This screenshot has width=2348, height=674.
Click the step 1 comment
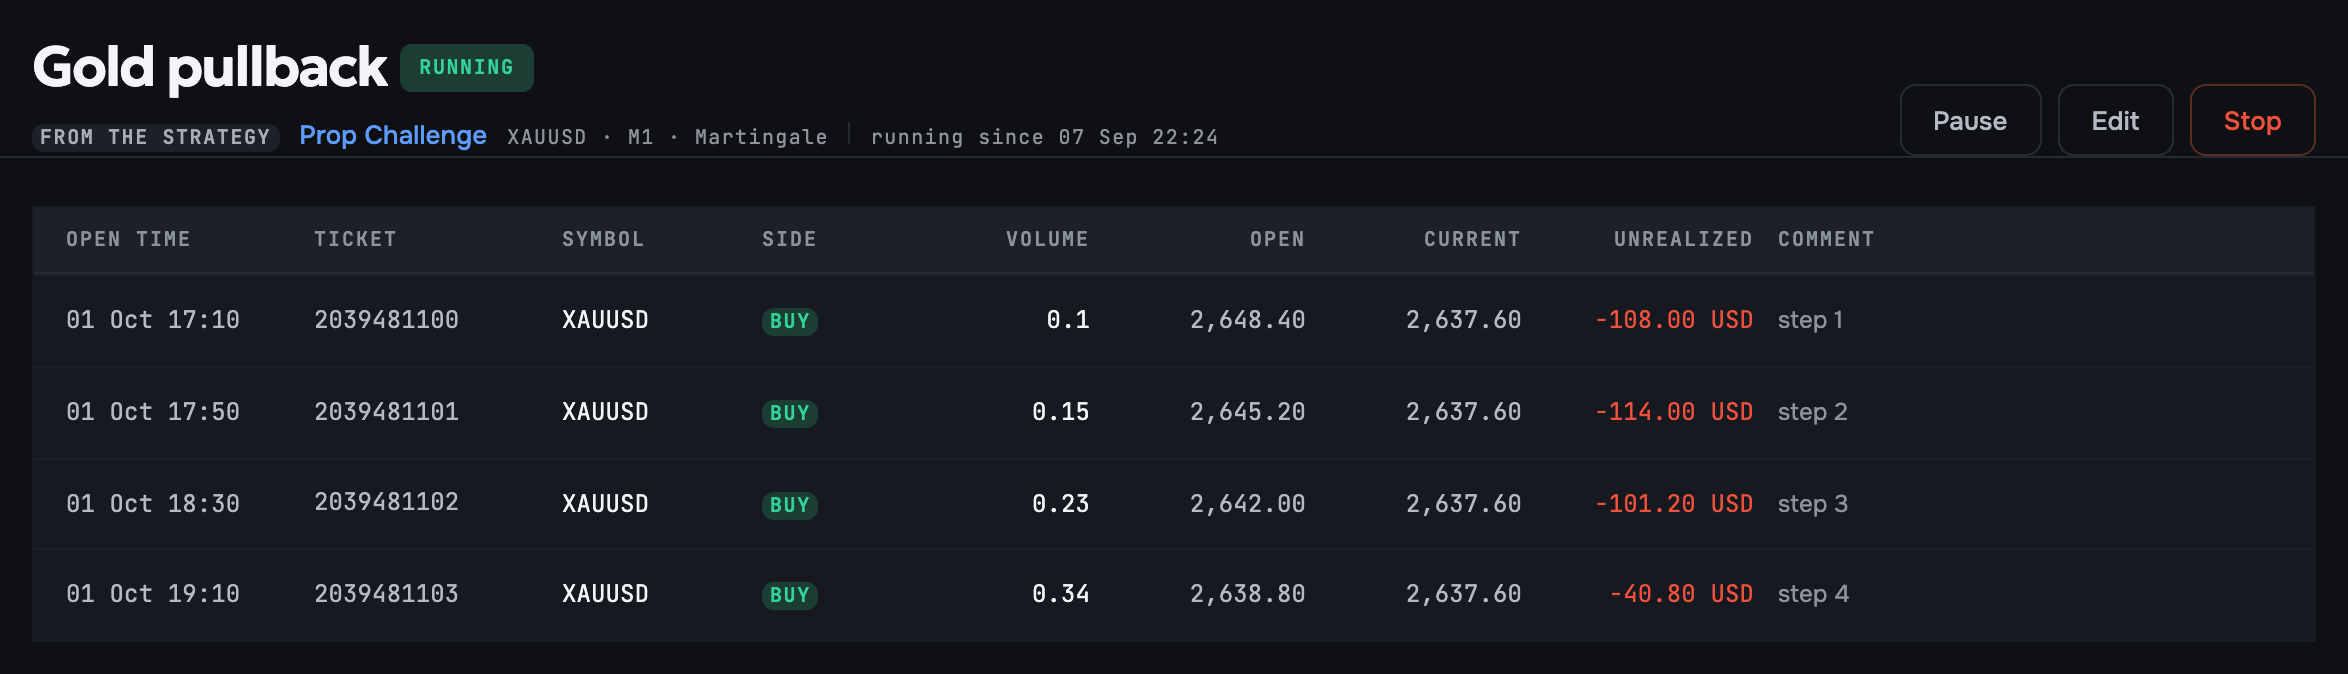point(1810,320)
